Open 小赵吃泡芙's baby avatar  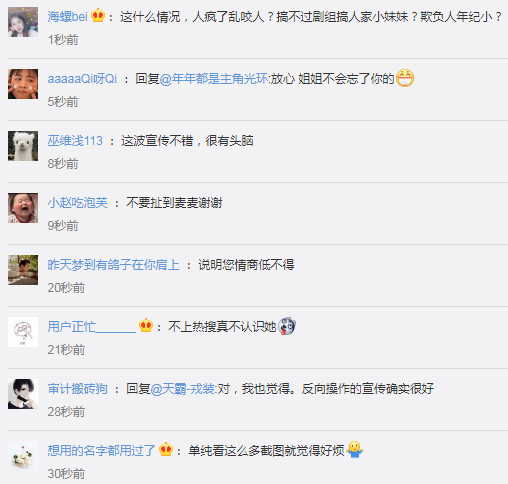(23, 208)
